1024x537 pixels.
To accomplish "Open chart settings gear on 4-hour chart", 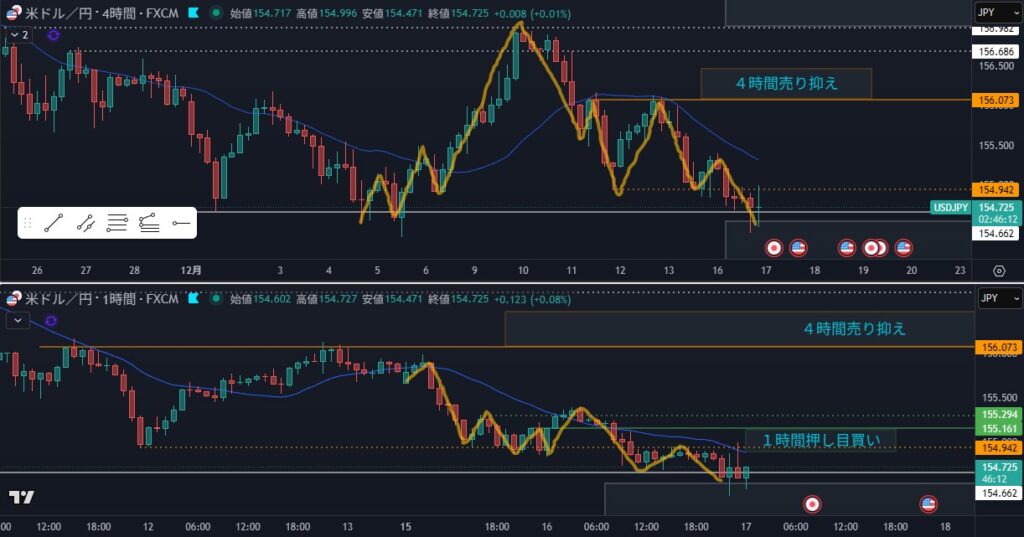I will pos(999,271).
